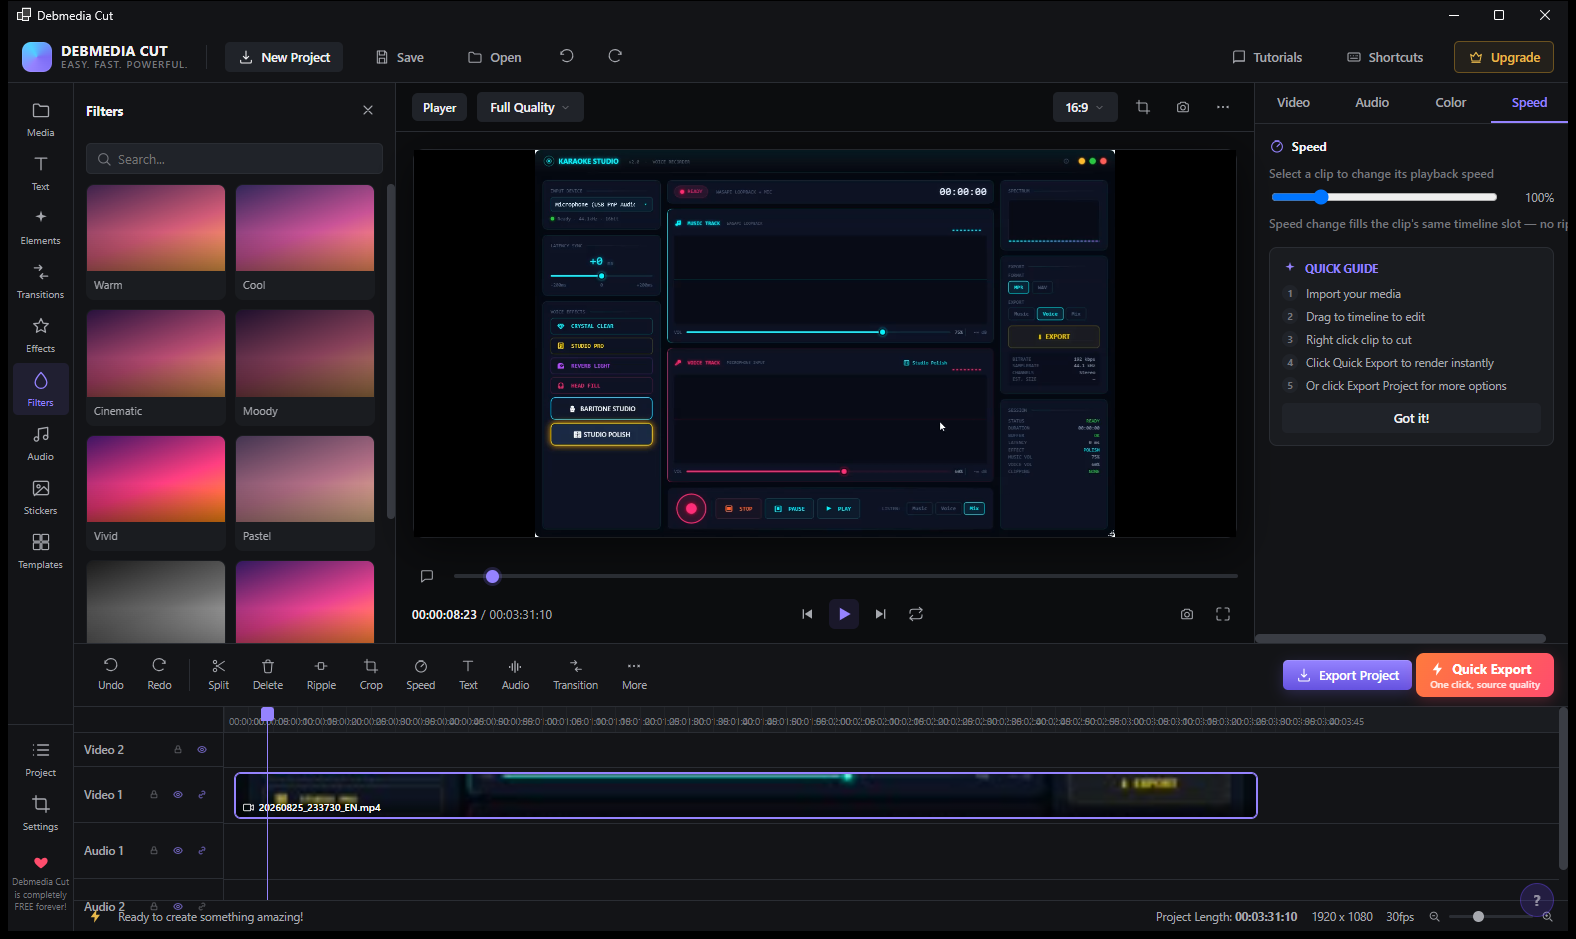Viewport: 1576px width, 939px height.
Task: Click the Undo button in timeline toolbar
Action: click(110, 674)
